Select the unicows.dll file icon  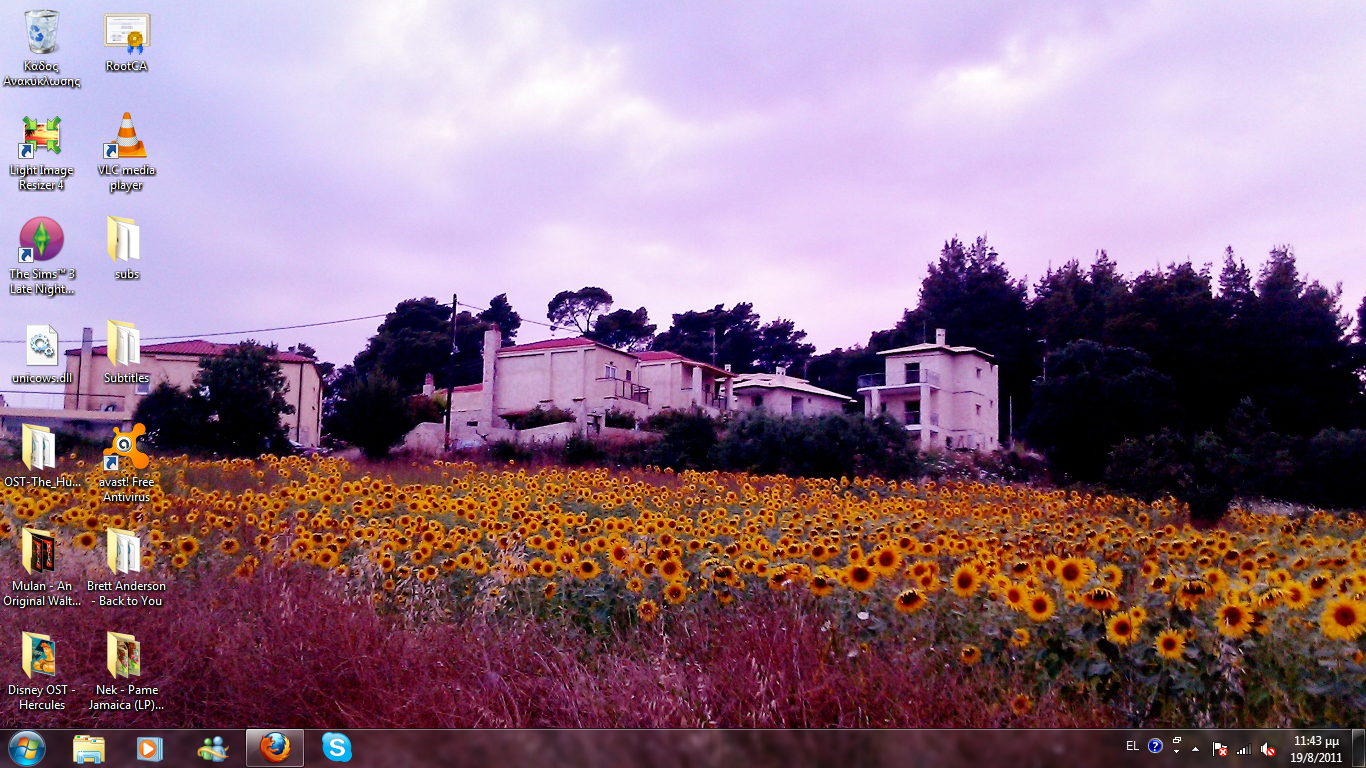(x=42, y=354)
